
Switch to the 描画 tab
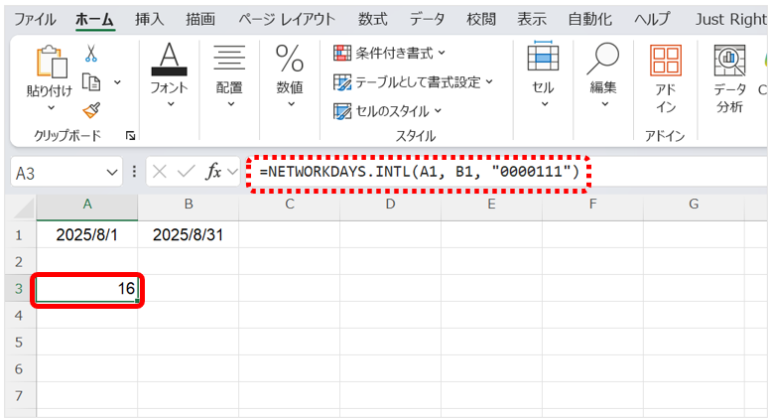[200, 20]
